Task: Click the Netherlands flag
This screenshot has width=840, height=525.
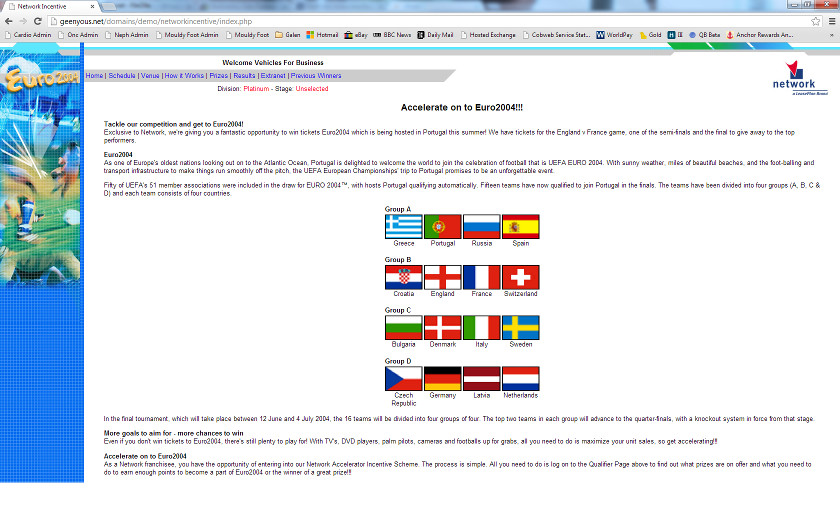Action: coord(521,379)
